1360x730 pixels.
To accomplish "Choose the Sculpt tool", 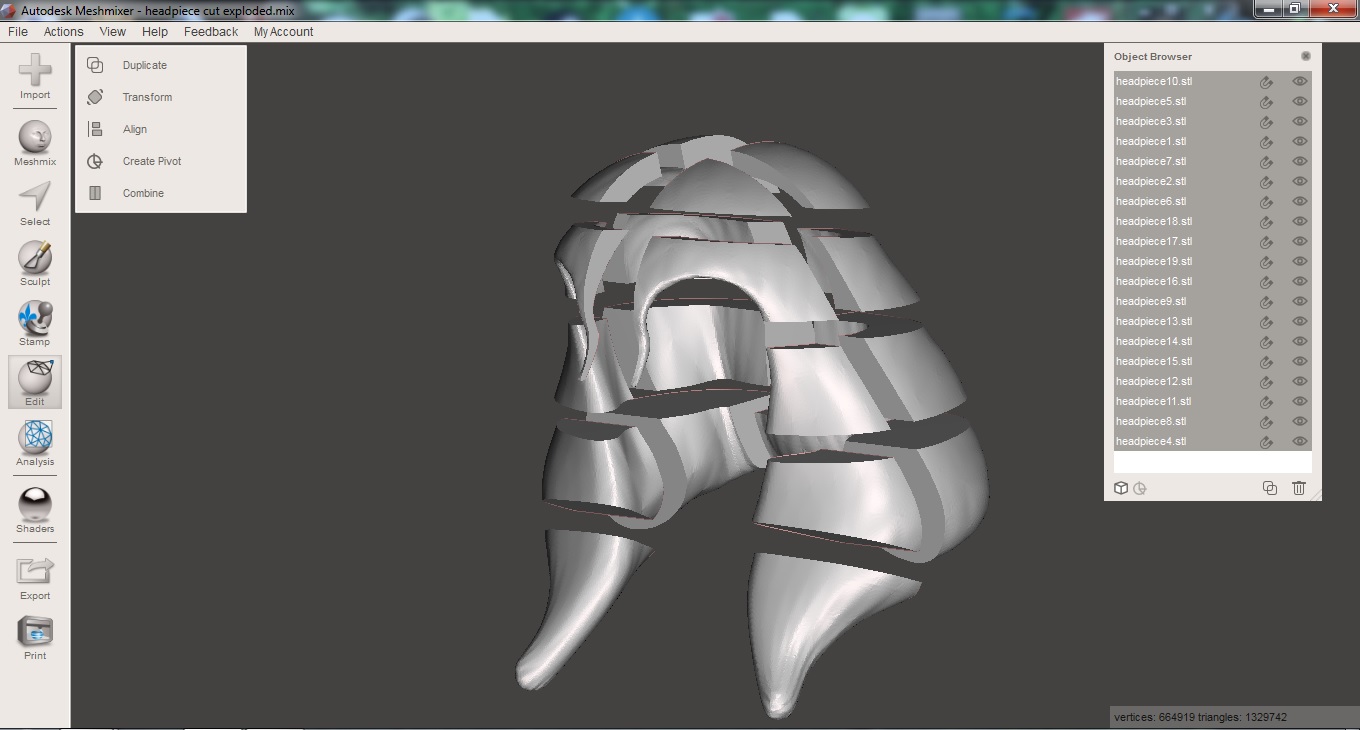I will click(x=35, y=257).
